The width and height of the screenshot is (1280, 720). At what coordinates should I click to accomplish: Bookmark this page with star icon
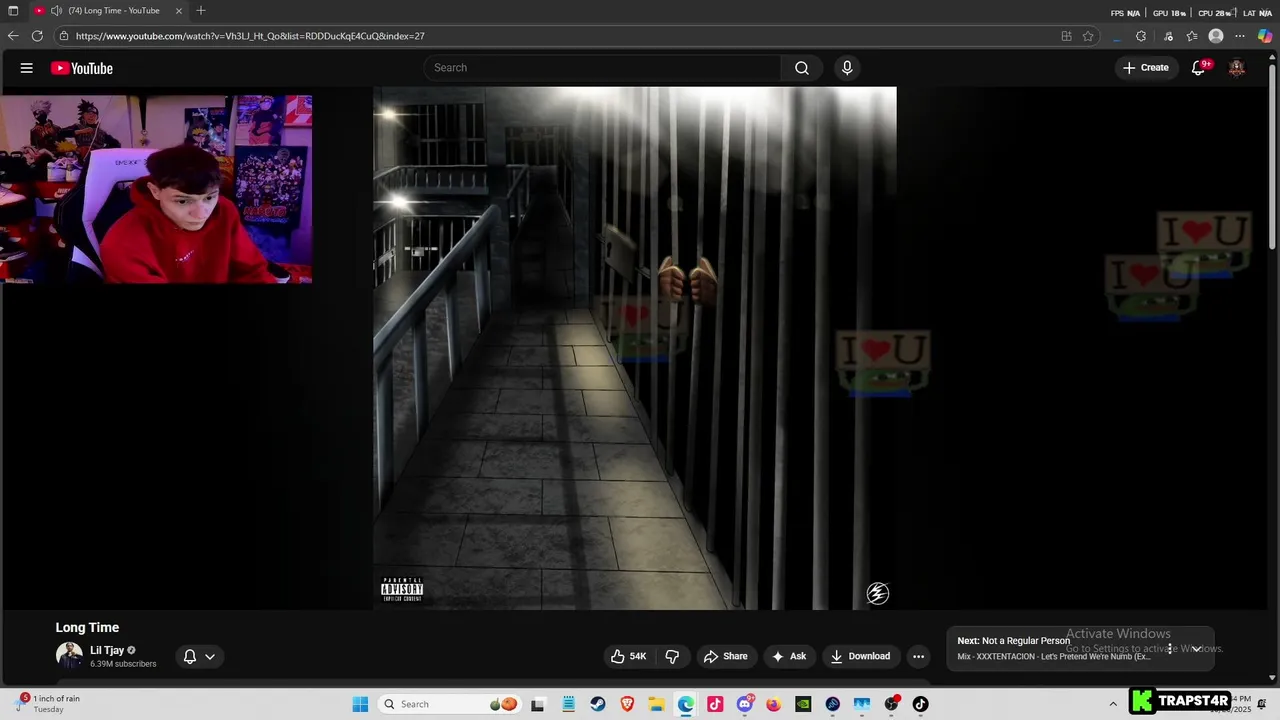coord(1088,36)
